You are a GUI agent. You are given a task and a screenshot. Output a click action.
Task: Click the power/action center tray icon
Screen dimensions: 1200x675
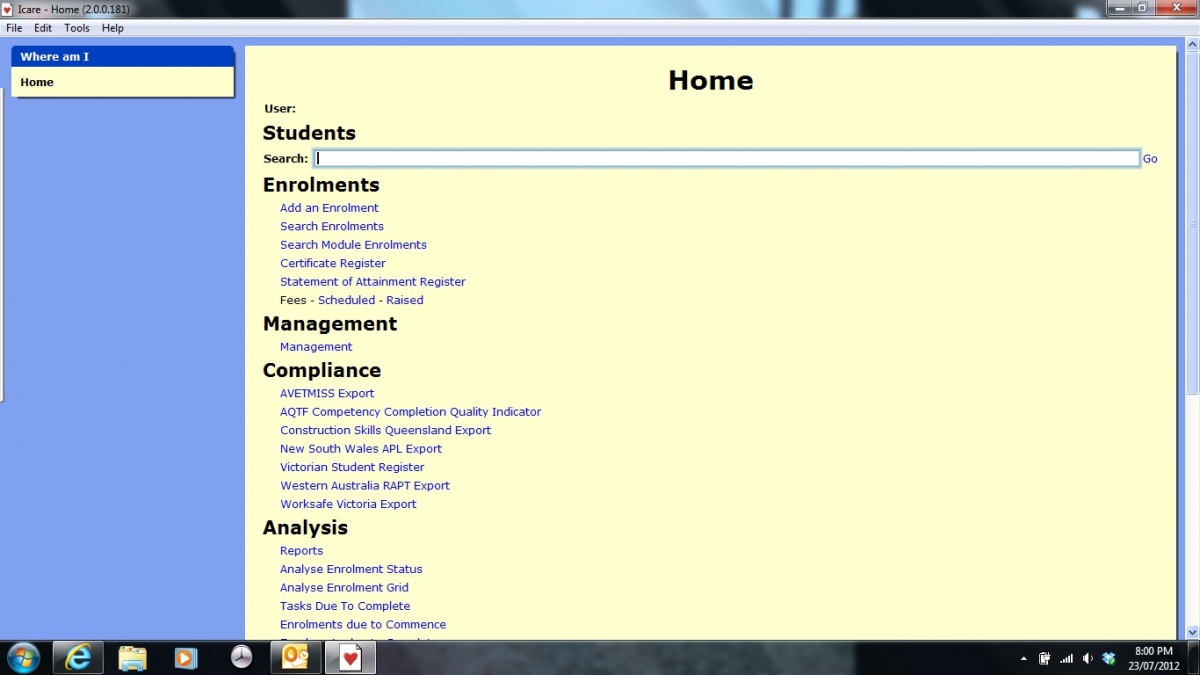pyautogui.click(x=1045, y=658)
